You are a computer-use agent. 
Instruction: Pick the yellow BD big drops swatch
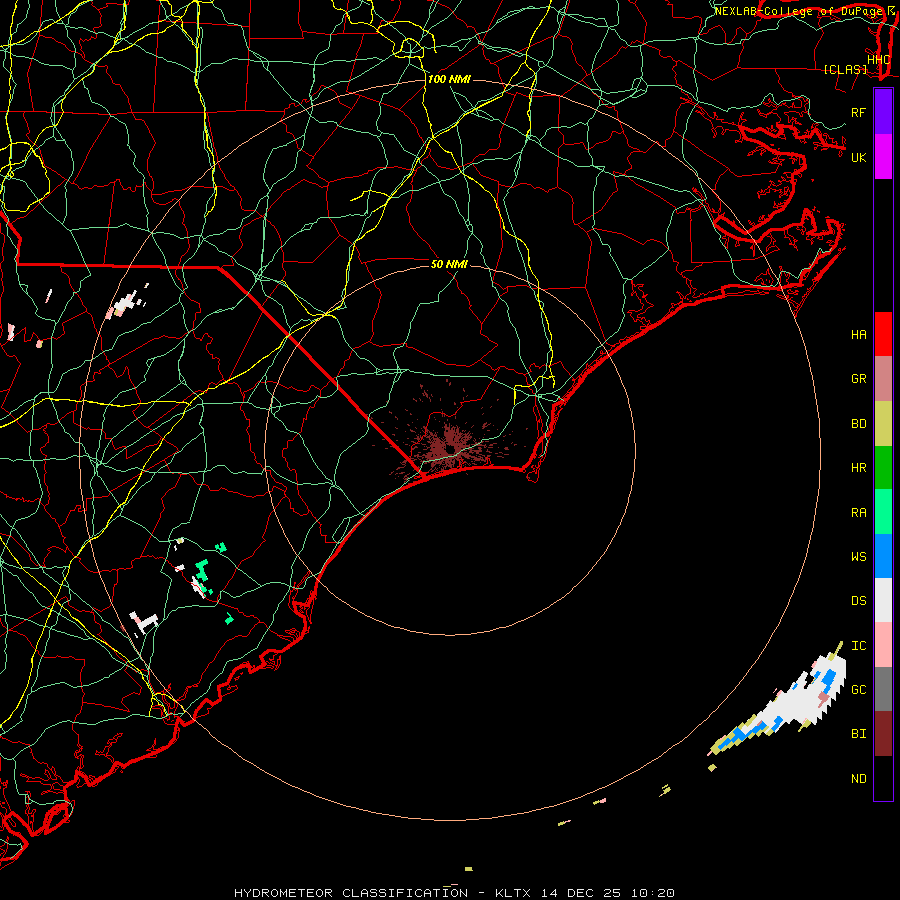tap(883, 424)
